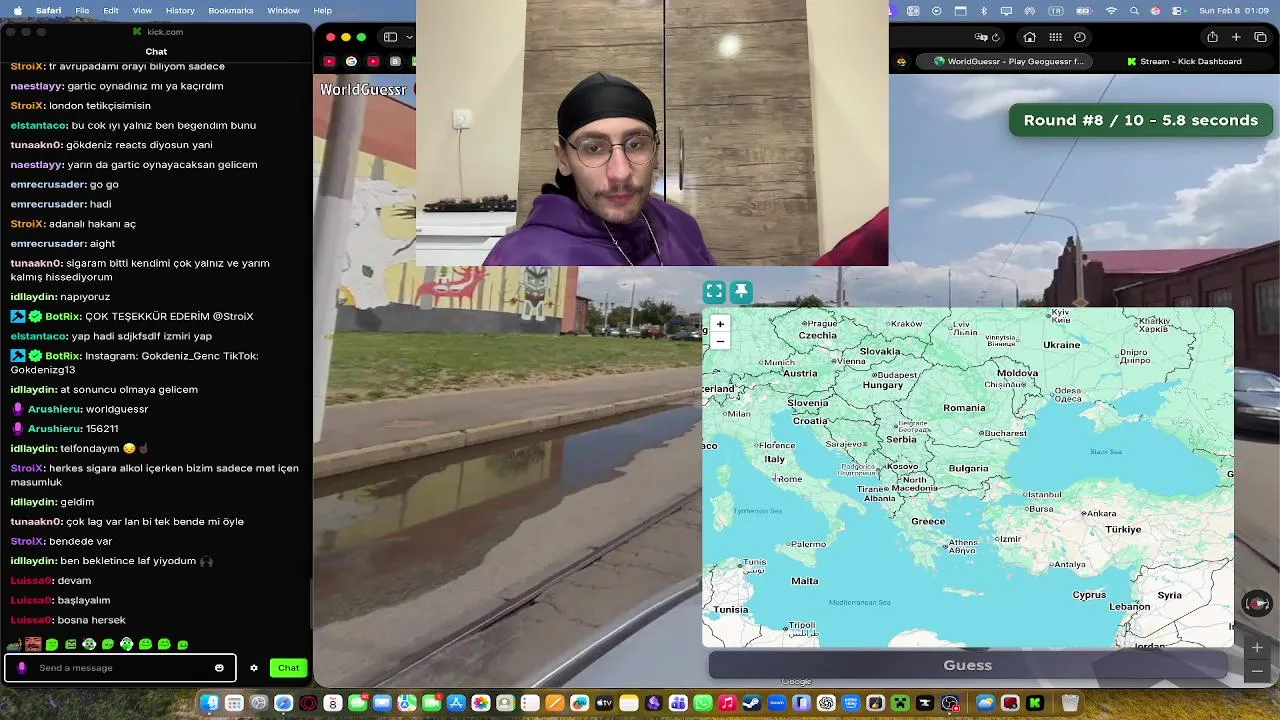
Task: Pin the guess map open
Action: click(x=741, y=292)
